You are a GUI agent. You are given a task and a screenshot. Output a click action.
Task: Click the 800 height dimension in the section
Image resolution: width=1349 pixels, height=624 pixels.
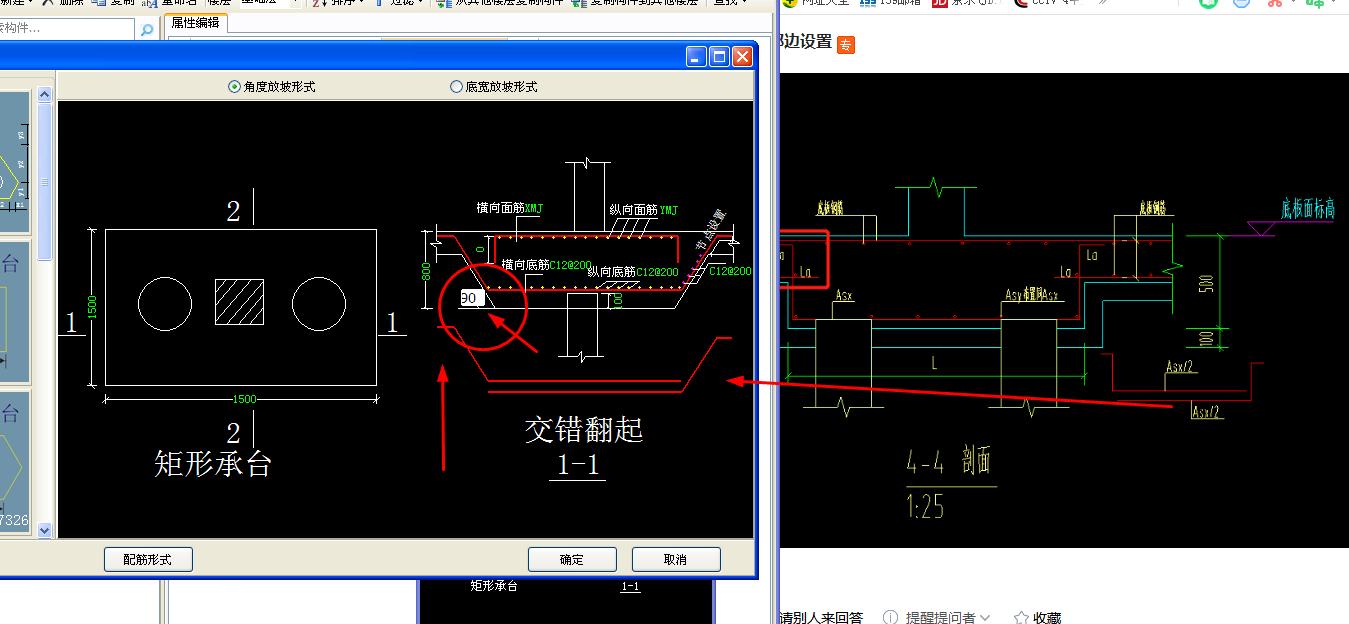click(426, 270)
